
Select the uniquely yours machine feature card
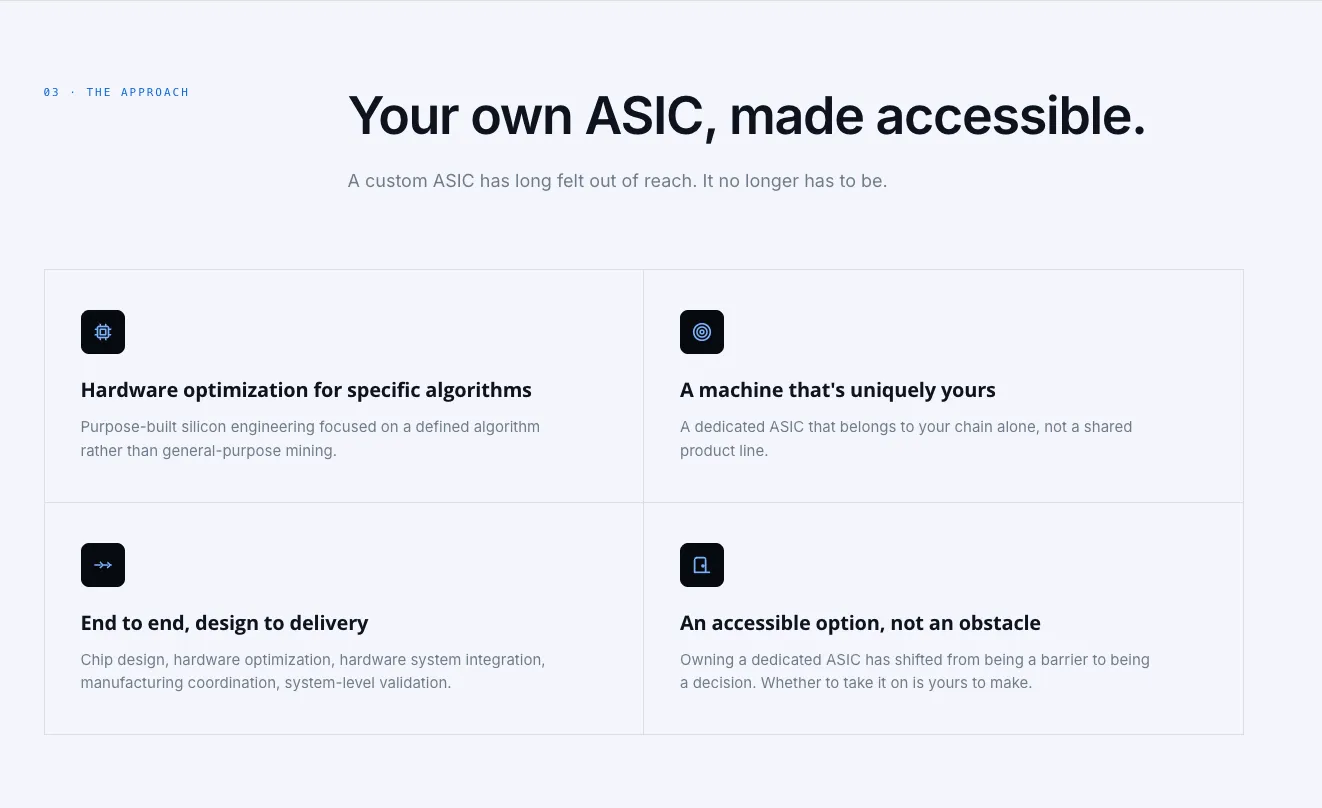pyautogui.click(x=943, y=386)
